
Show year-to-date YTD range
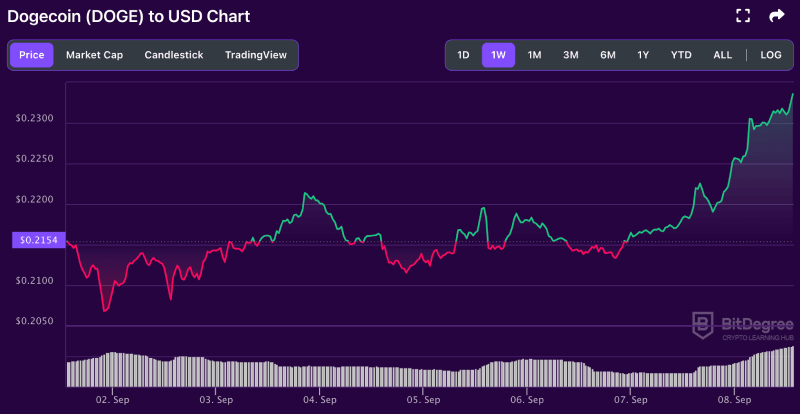[681, 55]
